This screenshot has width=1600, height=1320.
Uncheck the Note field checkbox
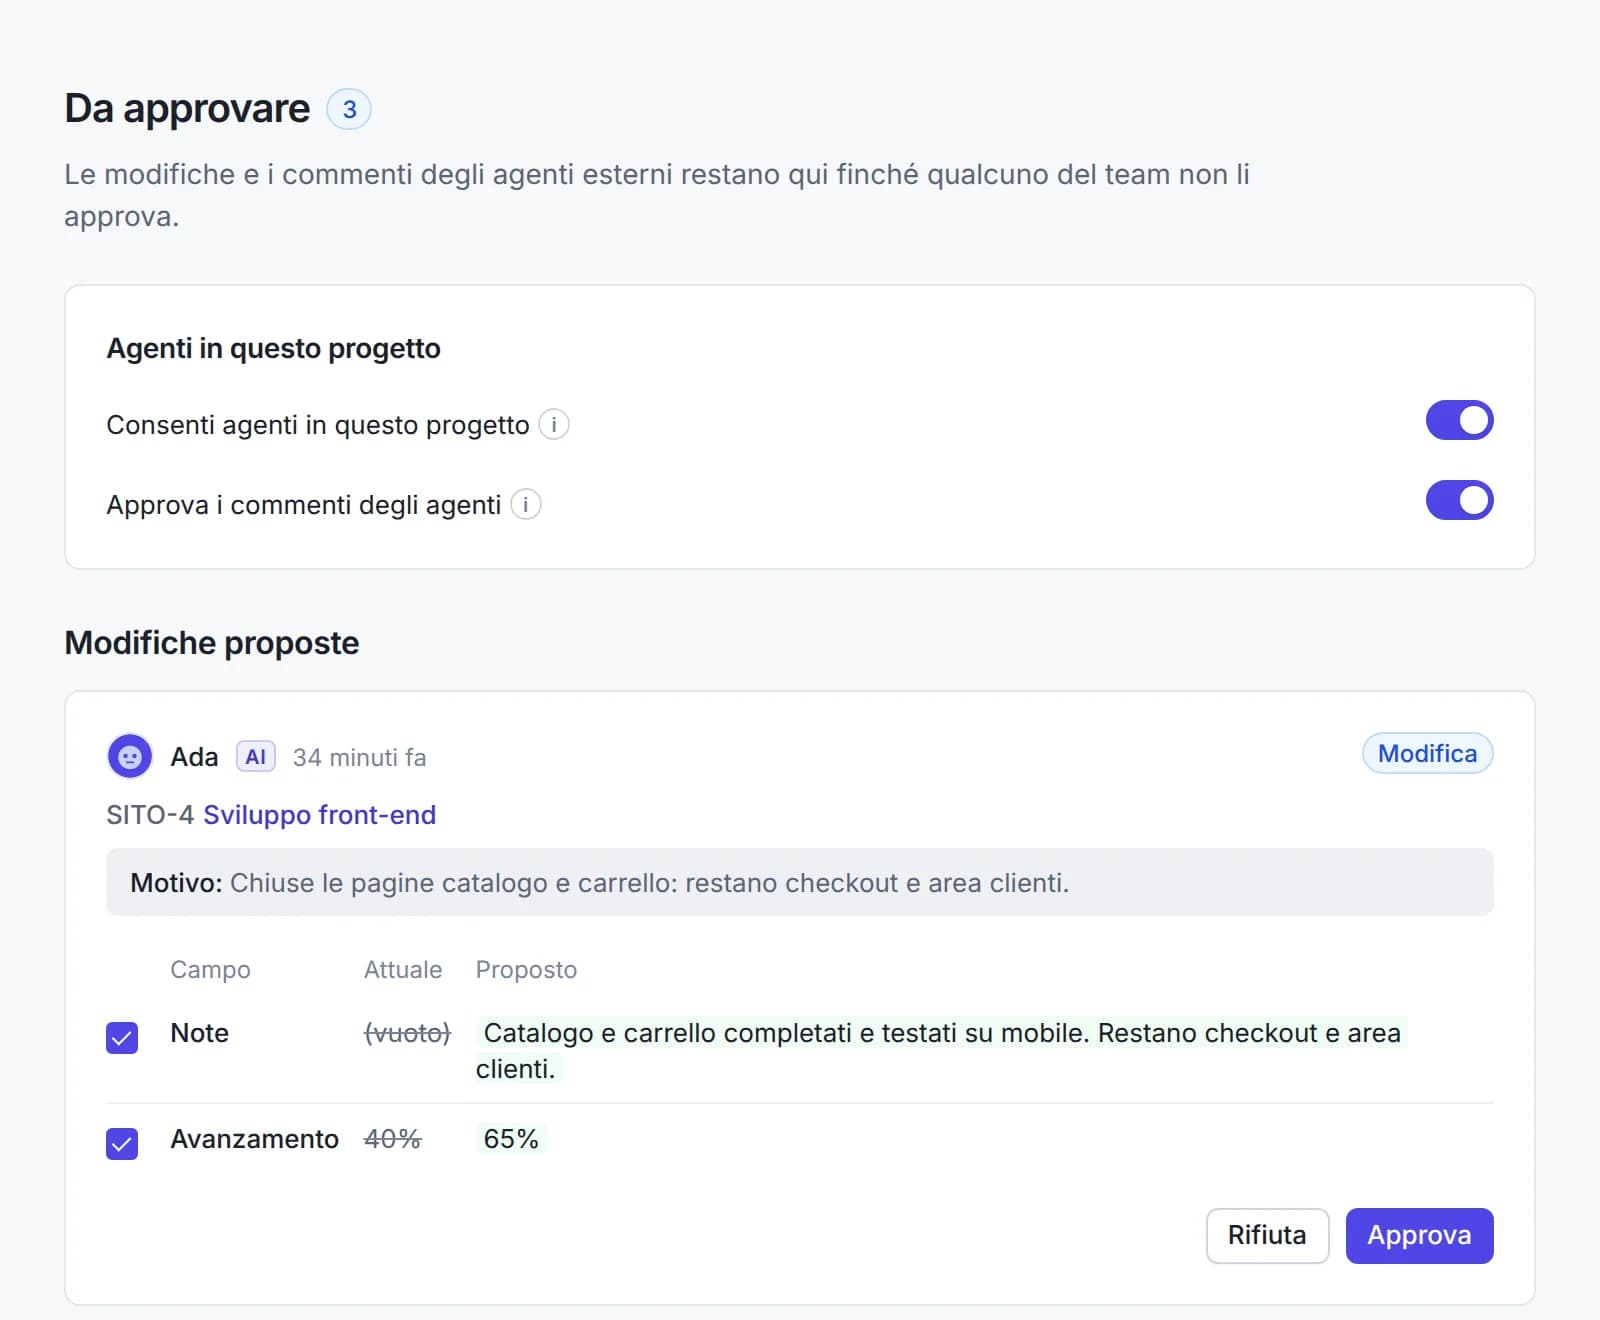point(122,1038)
